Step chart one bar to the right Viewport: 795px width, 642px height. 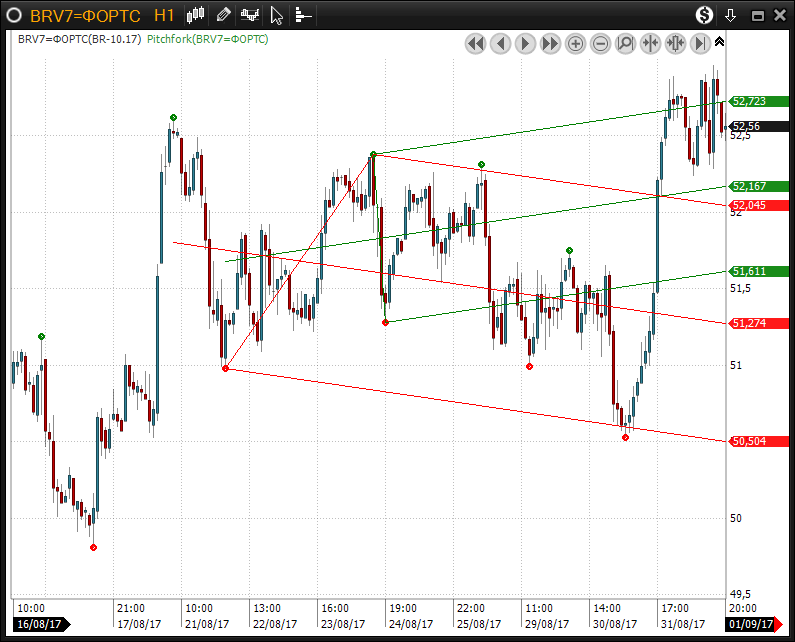click(525, 43)
